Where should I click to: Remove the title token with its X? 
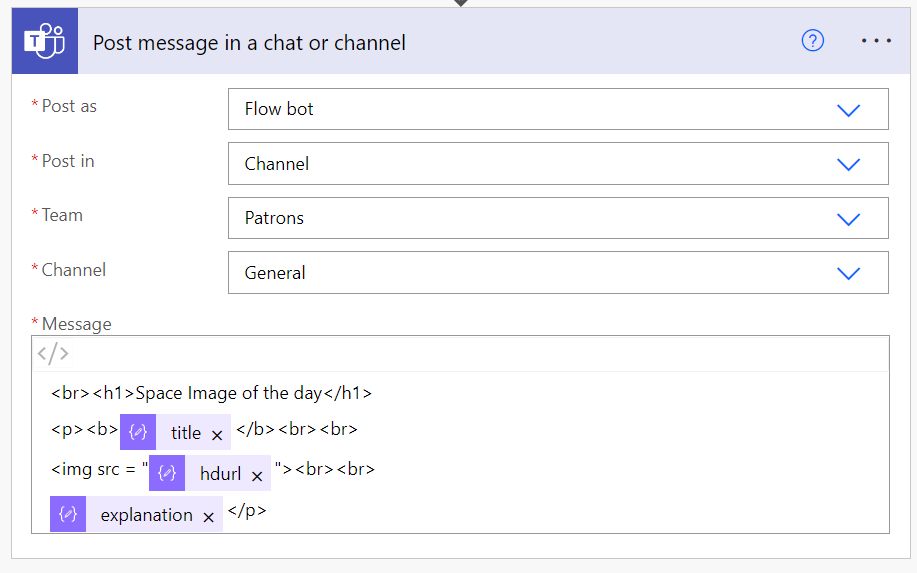216,434
